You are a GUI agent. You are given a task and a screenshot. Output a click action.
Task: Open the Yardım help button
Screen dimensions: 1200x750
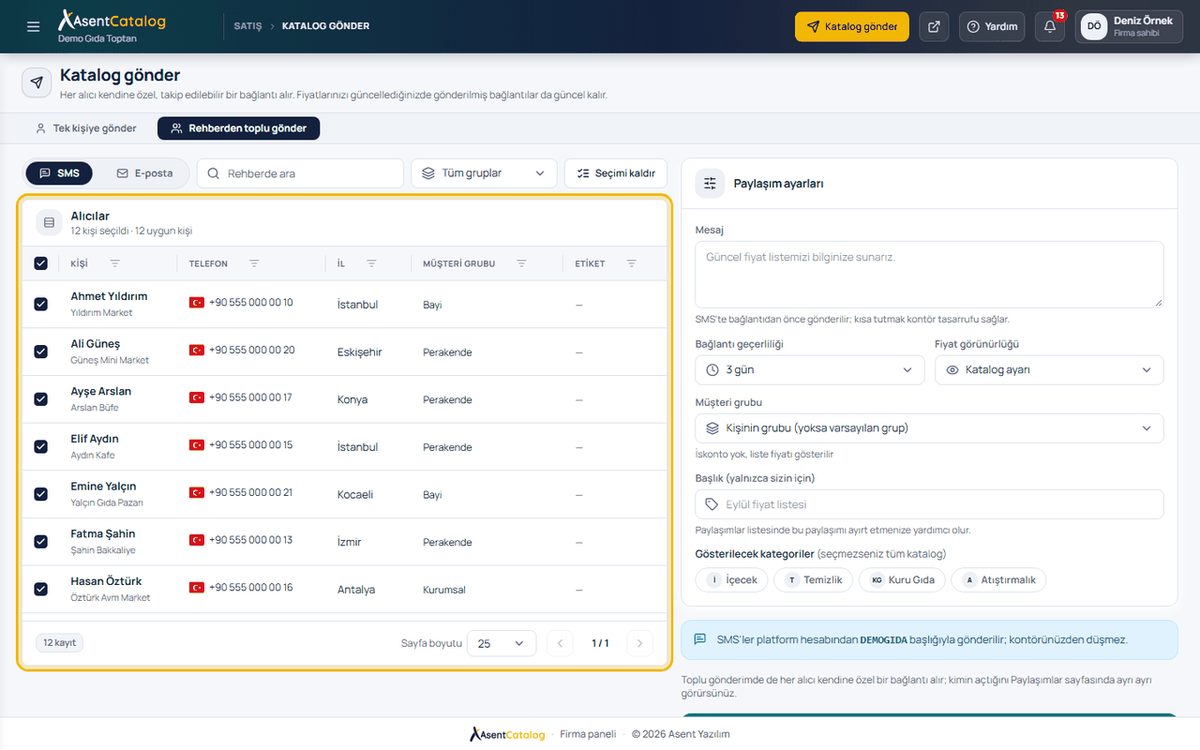[993, 27]
